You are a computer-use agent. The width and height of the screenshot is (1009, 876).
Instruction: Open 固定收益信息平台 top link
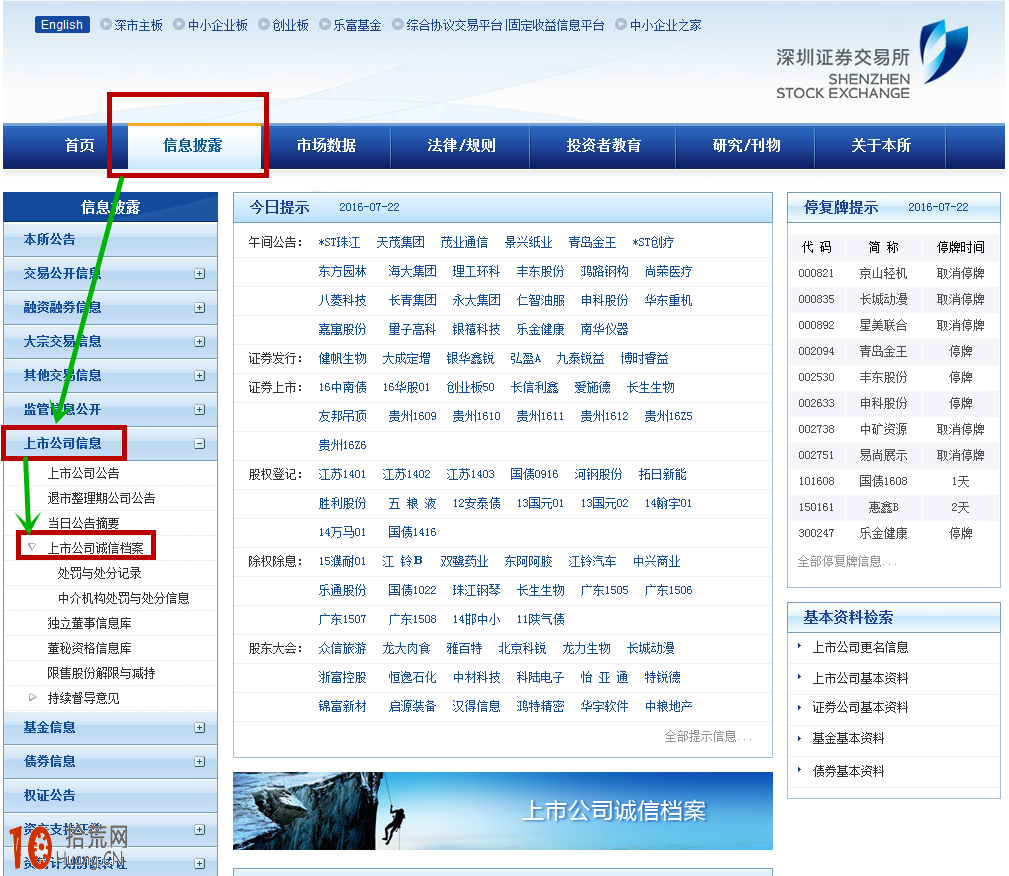(556, 25)
